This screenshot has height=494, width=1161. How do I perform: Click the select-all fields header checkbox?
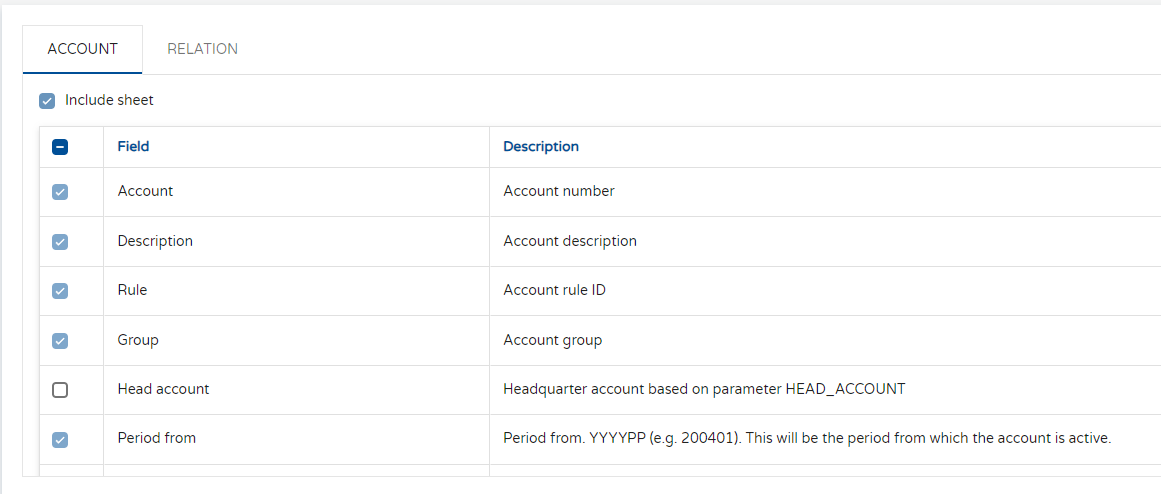pyautogui.click(x=60, y=147)
